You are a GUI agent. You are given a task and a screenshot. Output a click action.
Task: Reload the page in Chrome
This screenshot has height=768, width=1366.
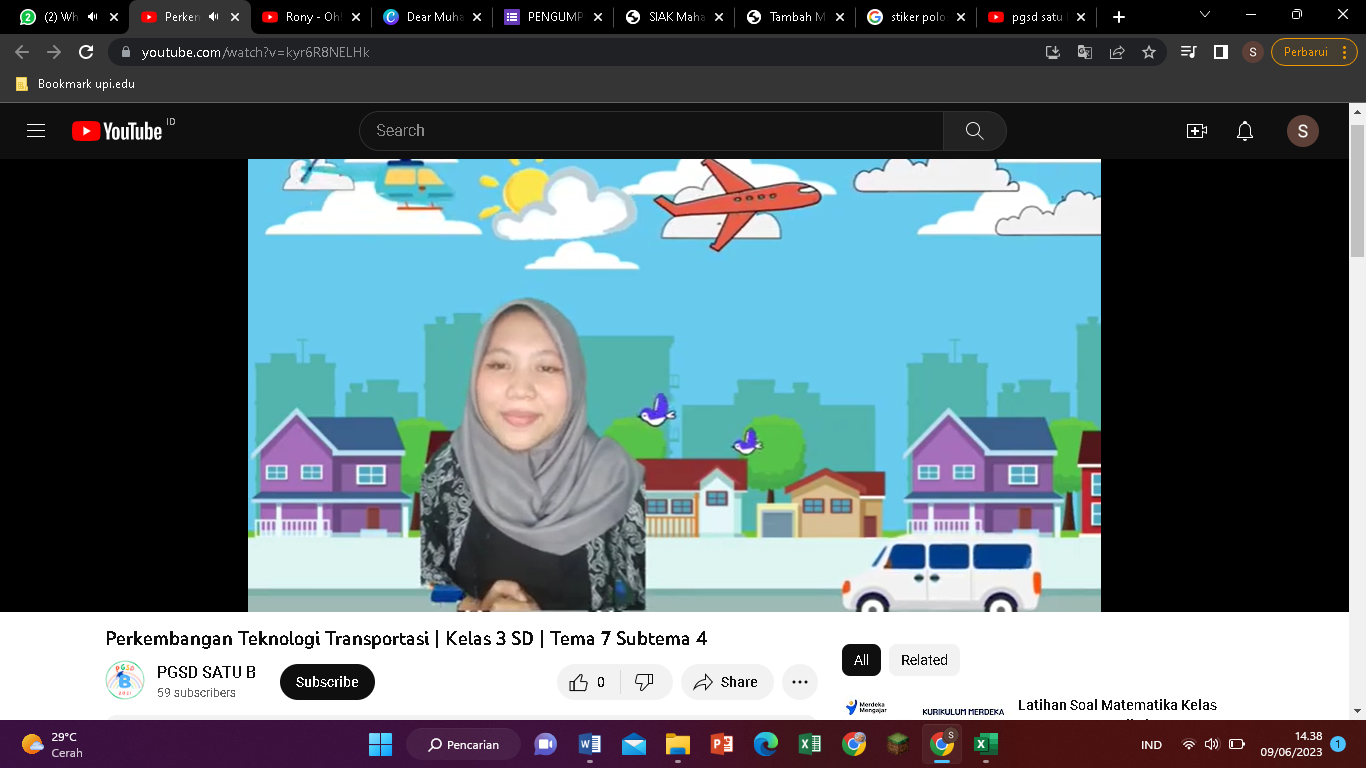86,52
